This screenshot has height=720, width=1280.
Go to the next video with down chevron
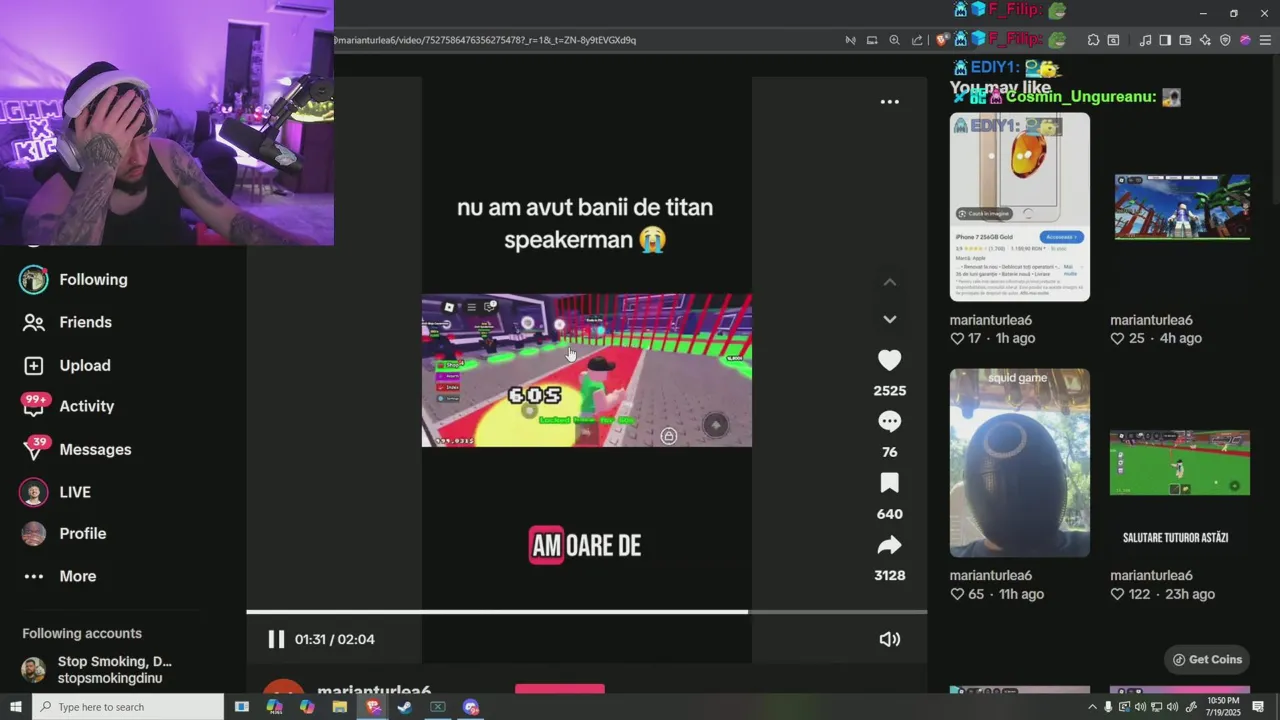pos(889,320)
